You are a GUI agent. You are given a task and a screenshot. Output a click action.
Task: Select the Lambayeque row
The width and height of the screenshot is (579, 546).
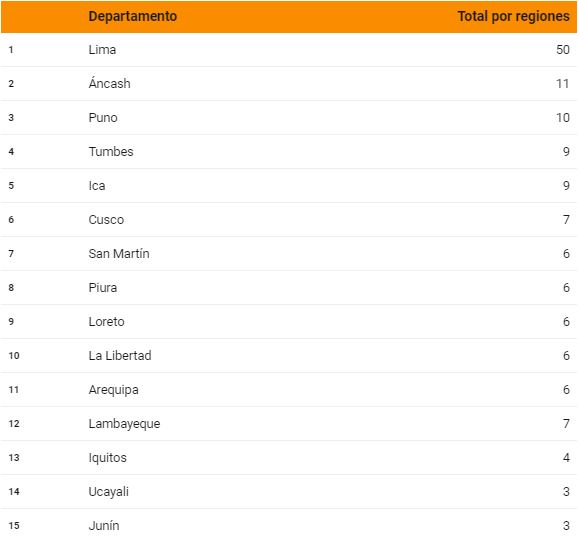tap(288, 423)
